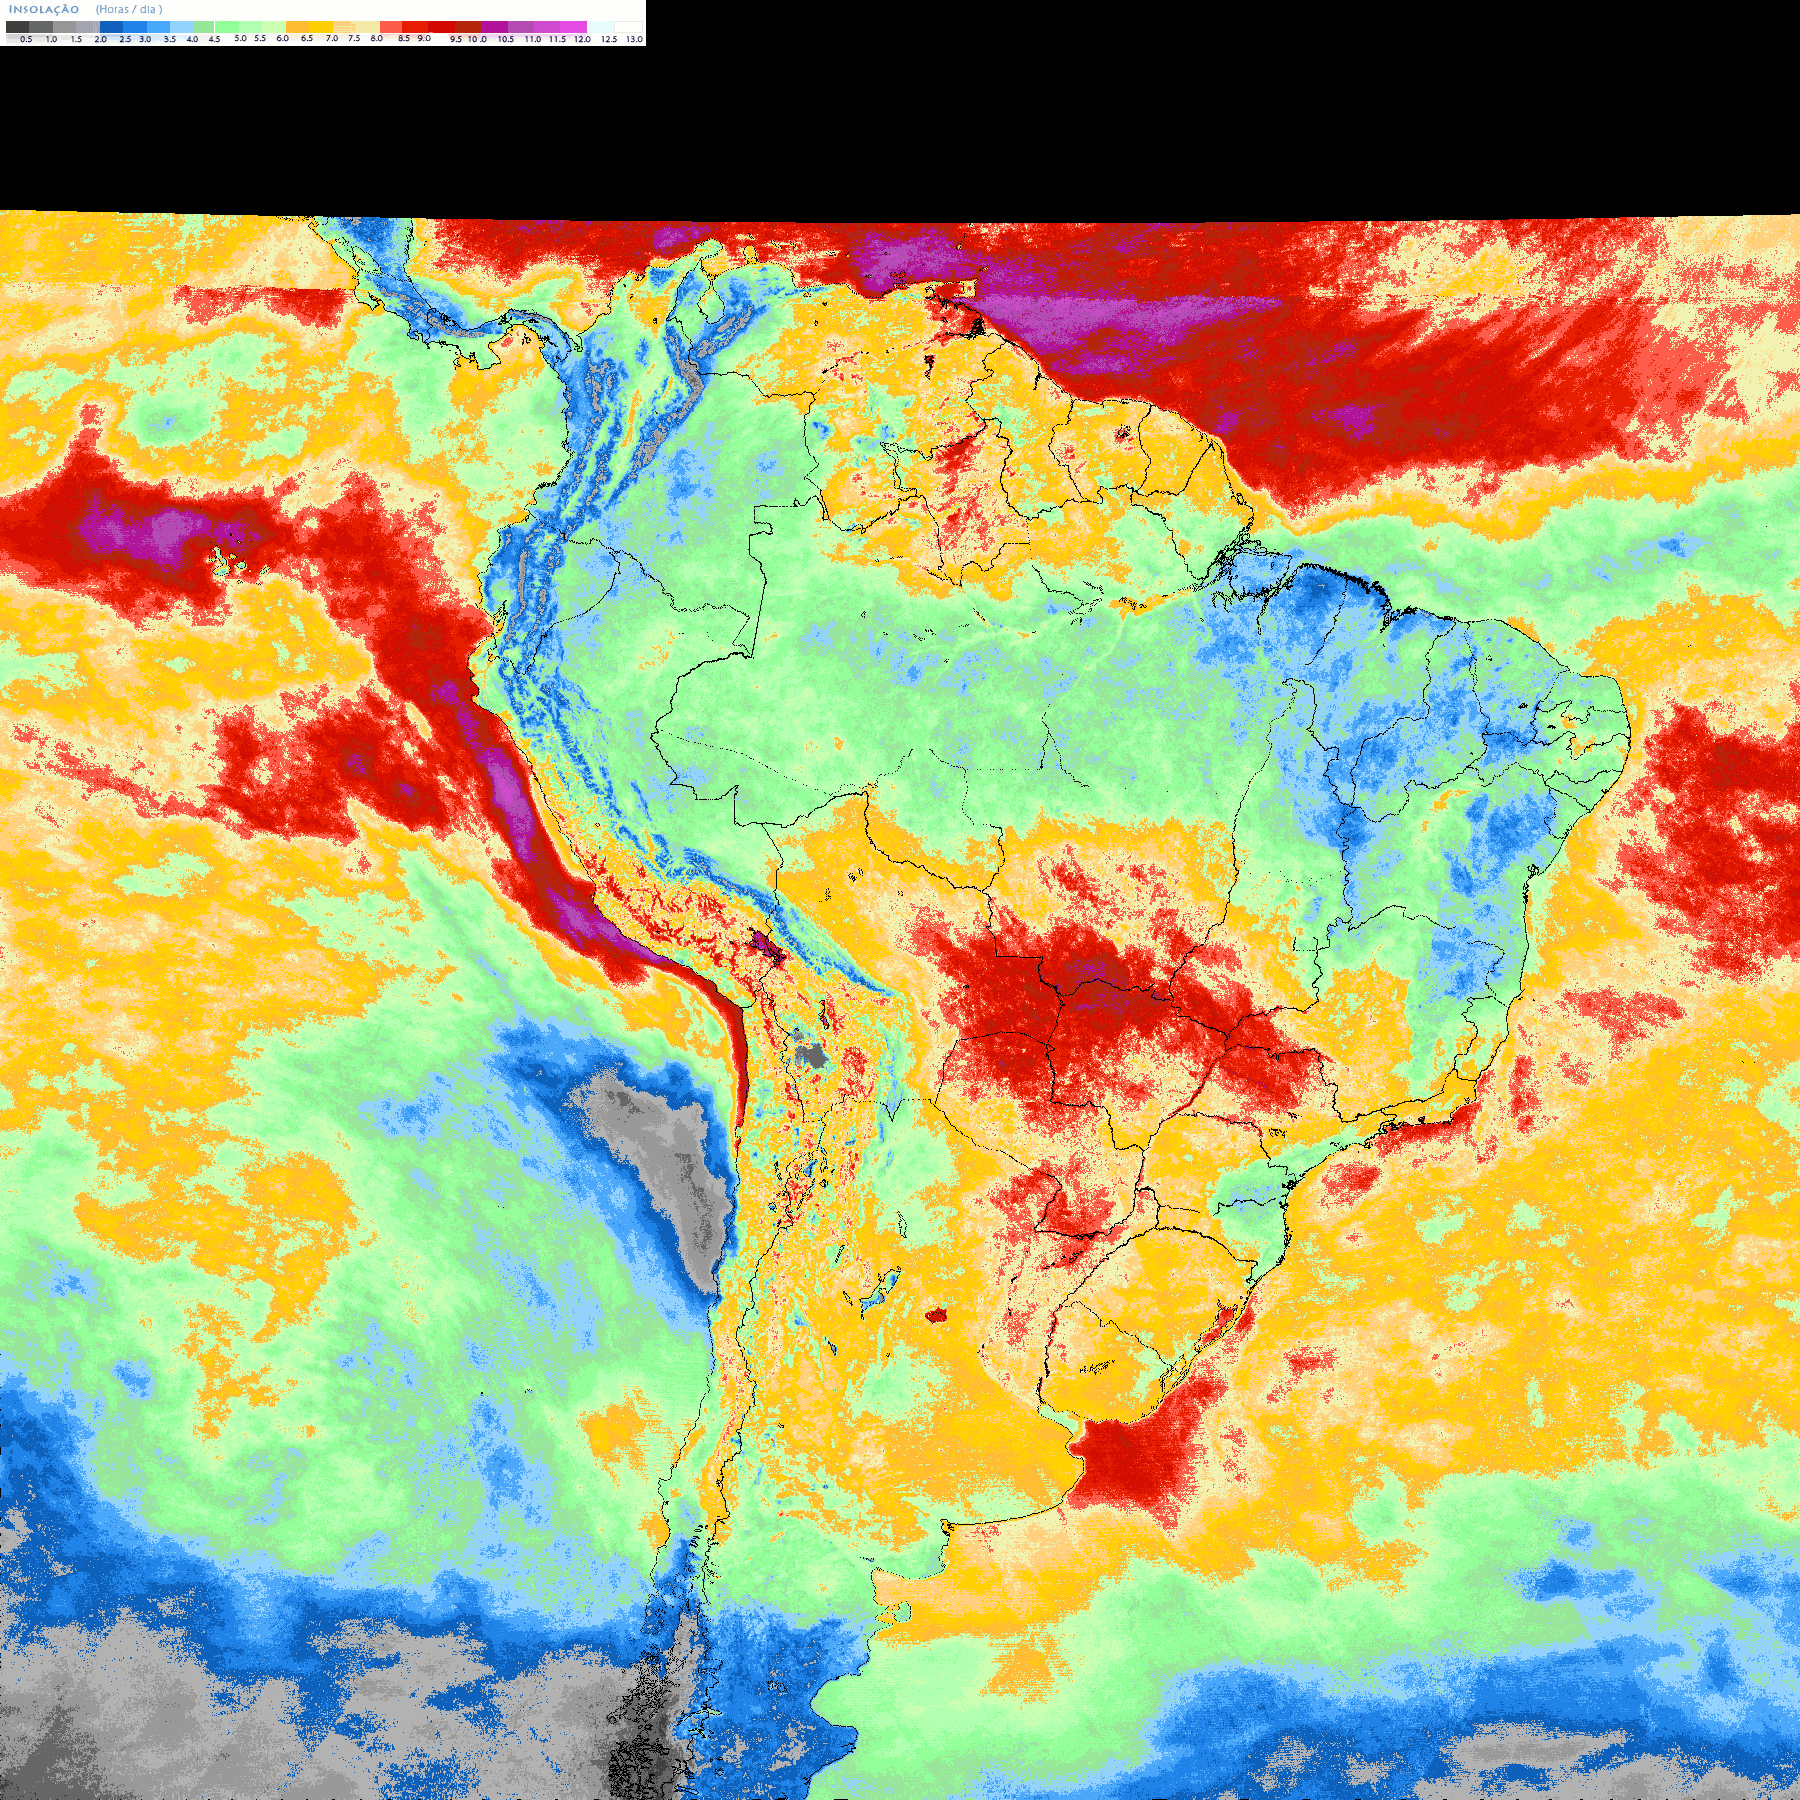Select the dark blue legend swatch above 2.5
This screenshot has height=1800, width=1800.
(x=111, y=27)
